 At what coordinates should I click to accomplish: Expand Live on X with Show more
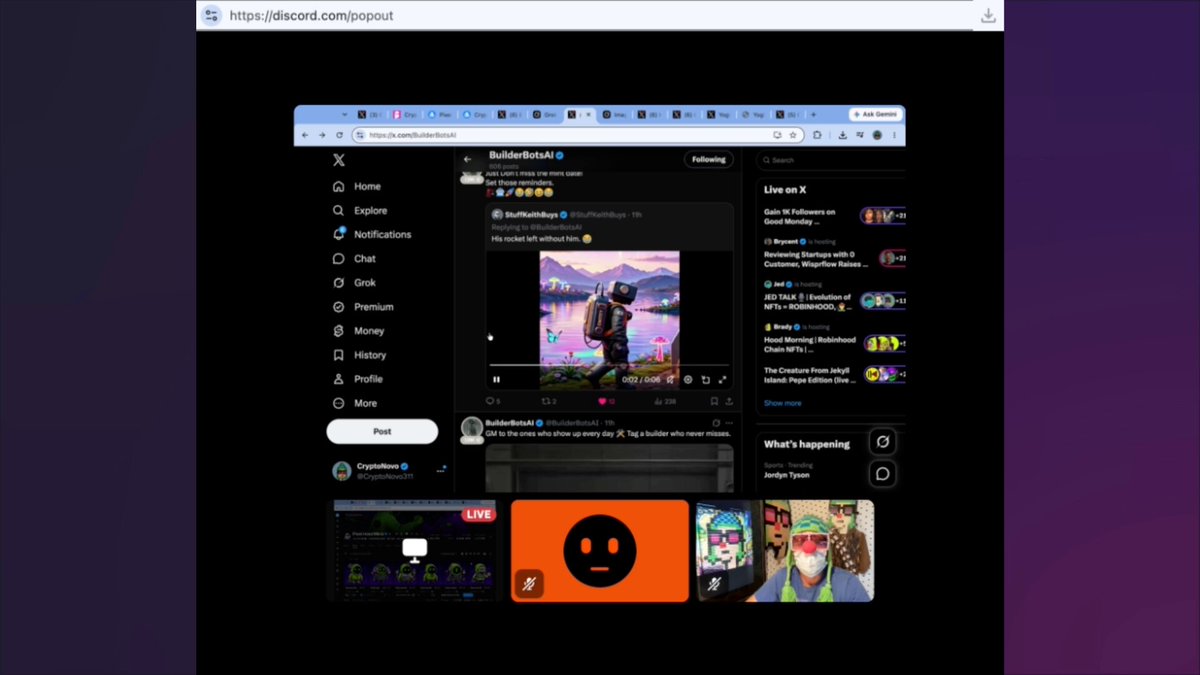[x=783, y=403]
